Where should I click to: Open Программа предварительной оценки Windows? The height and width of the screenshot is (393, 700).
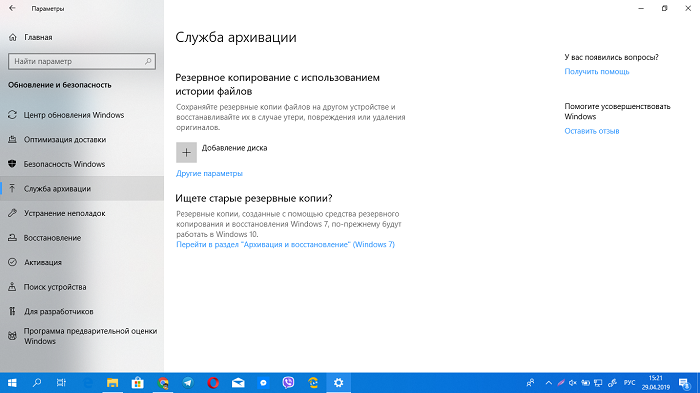pyautogui.click(x=82, y=336)
